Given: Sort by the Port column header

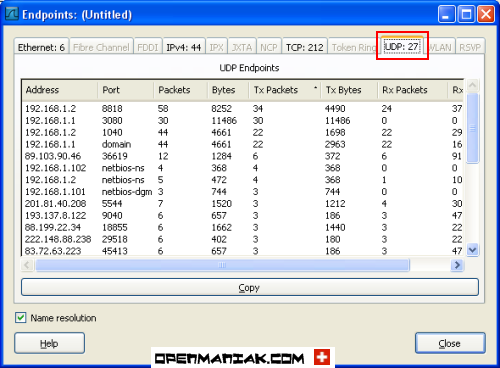Looking at the screenshot, I should pos(126,90).
